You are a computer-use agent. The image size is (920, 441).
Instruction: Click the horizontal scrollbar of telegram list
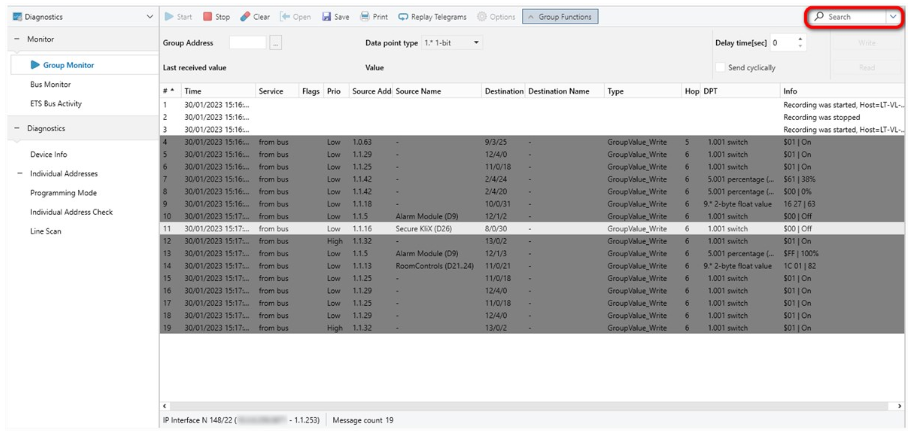coord(531,406)
